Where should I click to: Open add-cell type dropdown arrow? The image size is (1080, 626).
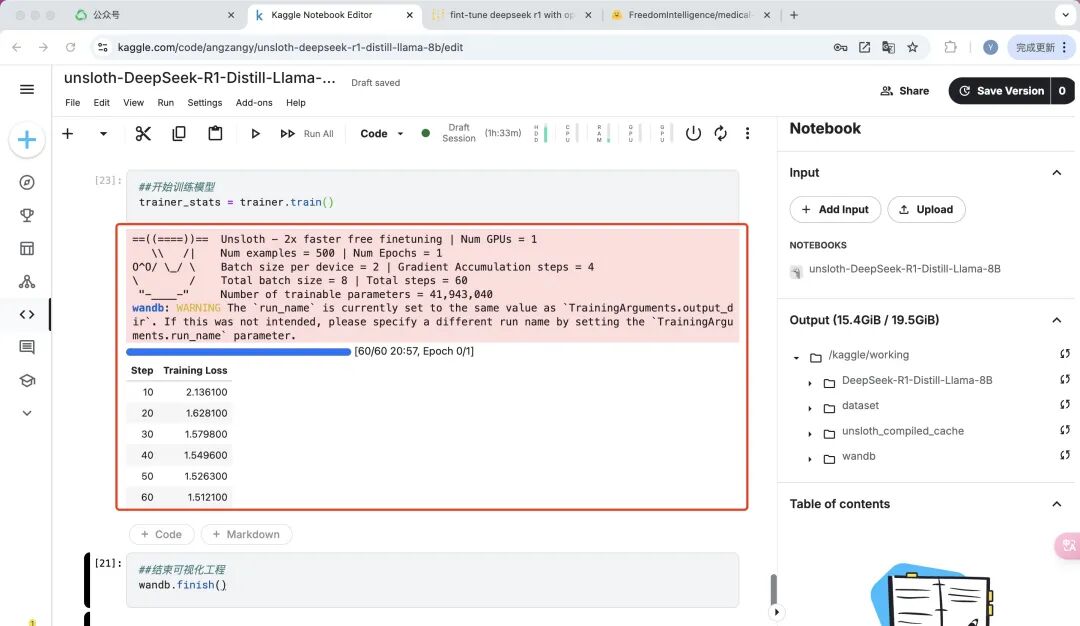click(x=103, y=134)
